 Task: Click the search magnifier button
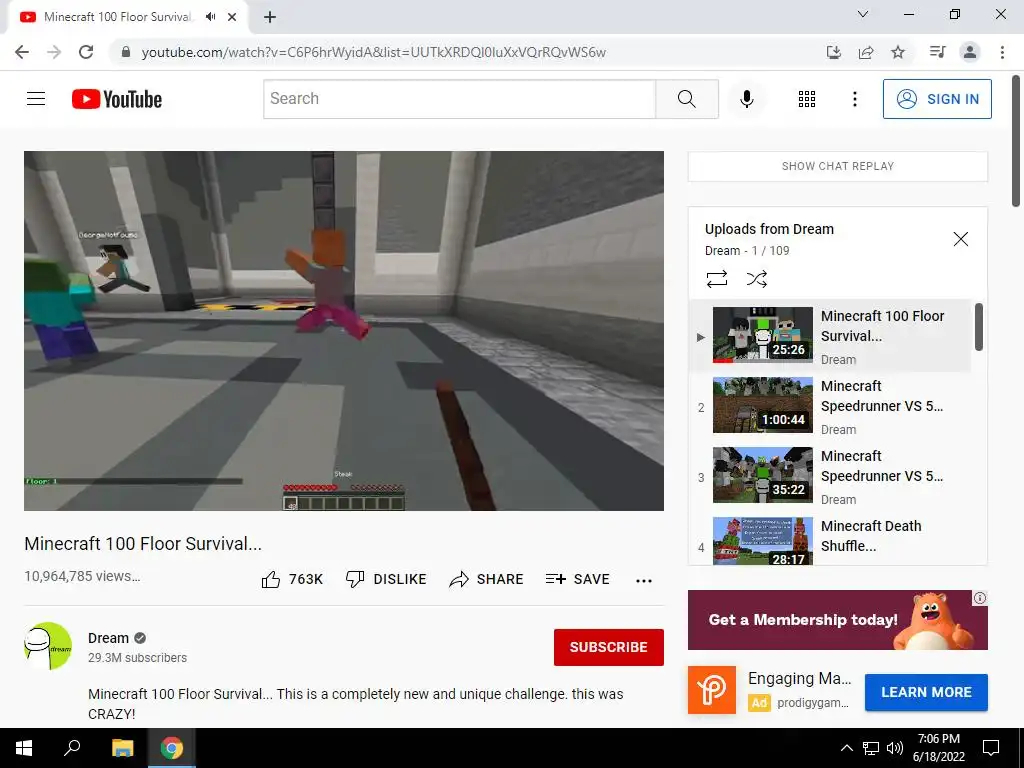pyautogui.click(x=686, y=99)
